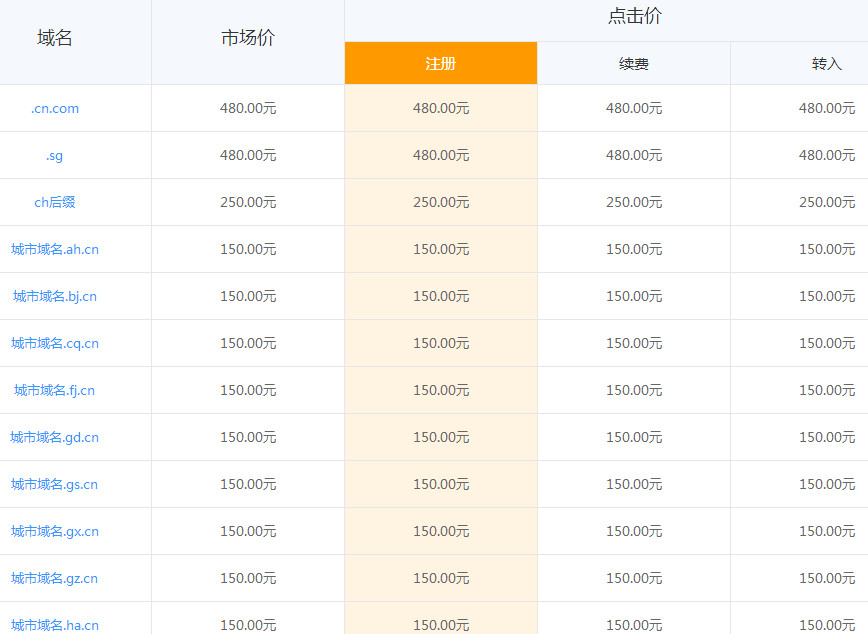Select the 城市域名.gs.cn link

tap(55, 485)
